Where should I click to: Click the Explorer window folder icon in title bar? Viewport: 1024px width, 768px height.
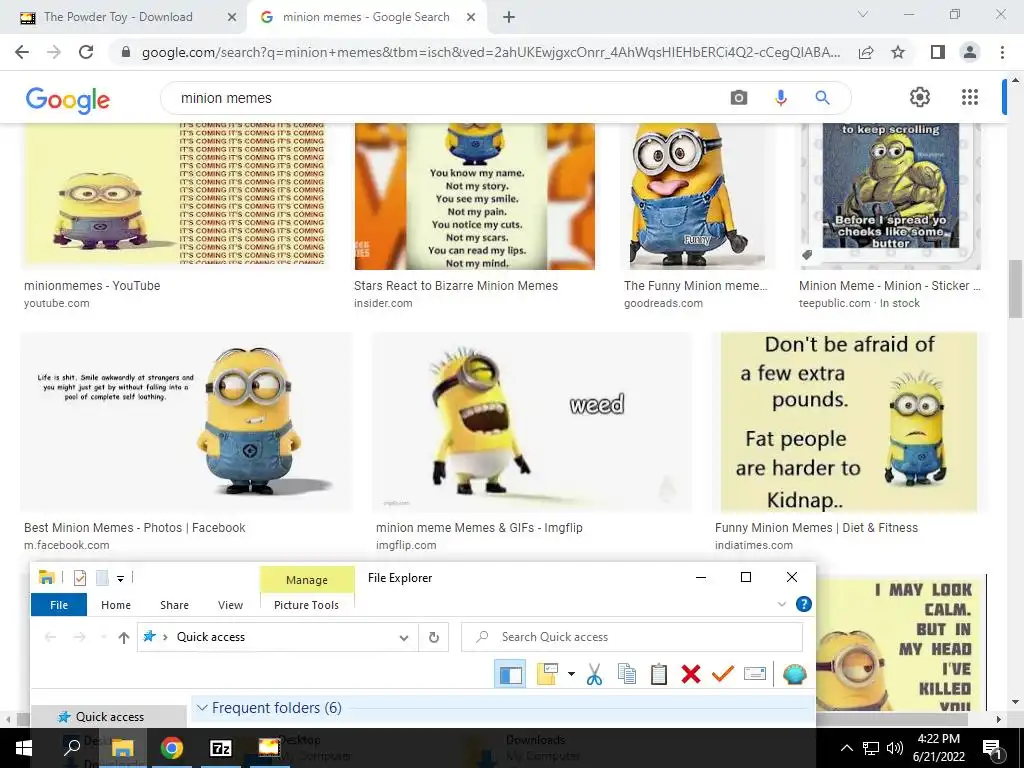[46, 577]
